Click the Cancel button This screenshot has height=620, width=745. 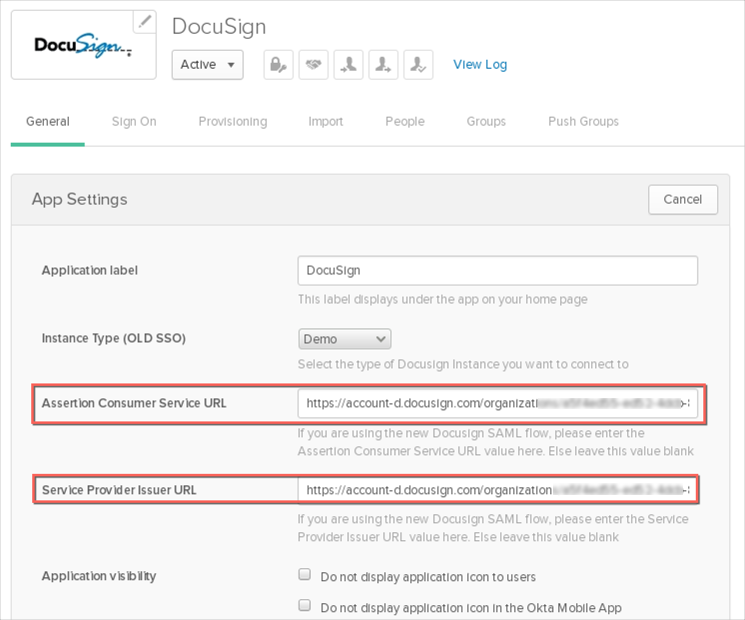click(x=682, y=199)
